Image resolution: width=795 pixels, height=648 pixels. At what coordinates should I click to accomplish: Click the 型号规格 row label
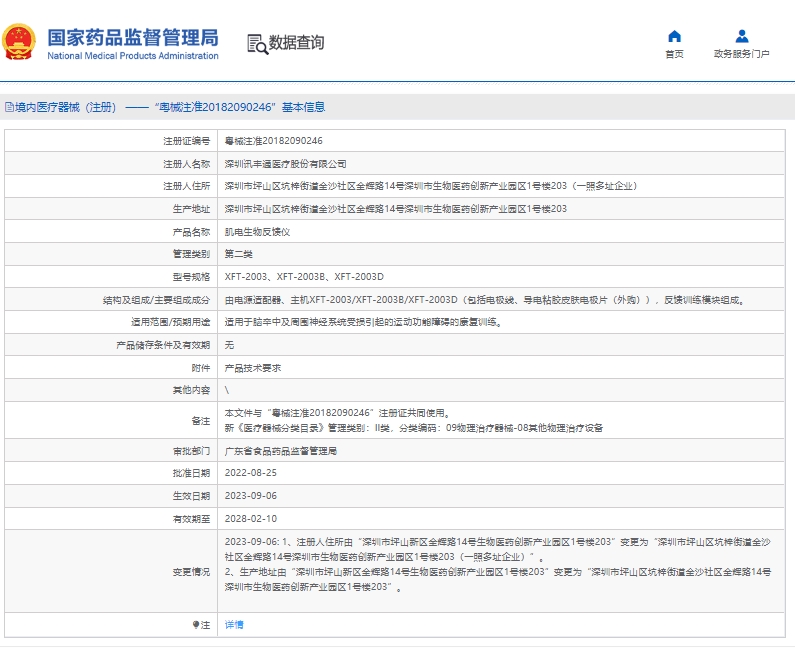pyautogui.click(x=191, y=277)
